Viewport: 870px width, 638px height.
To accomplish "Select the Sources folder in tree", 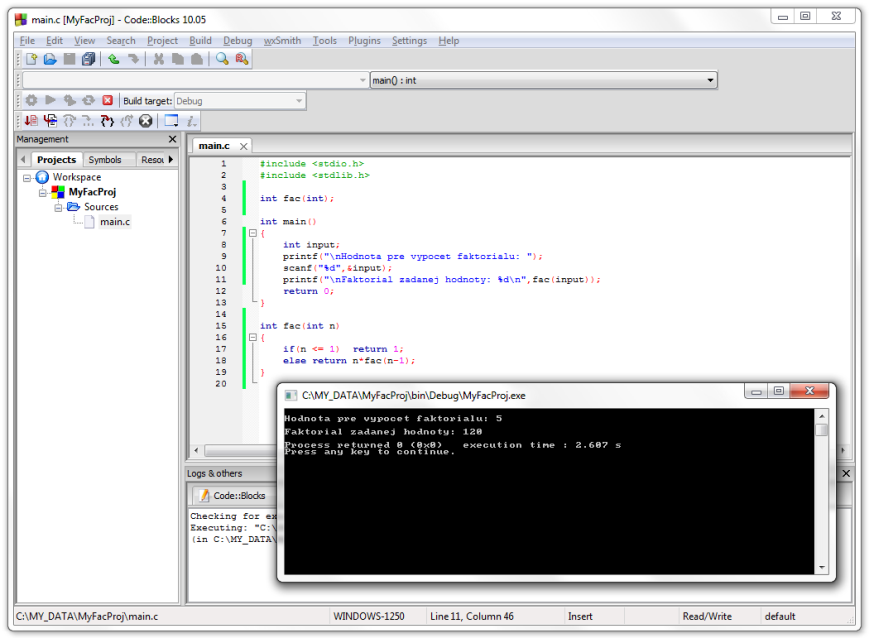I will click(101, 207).
